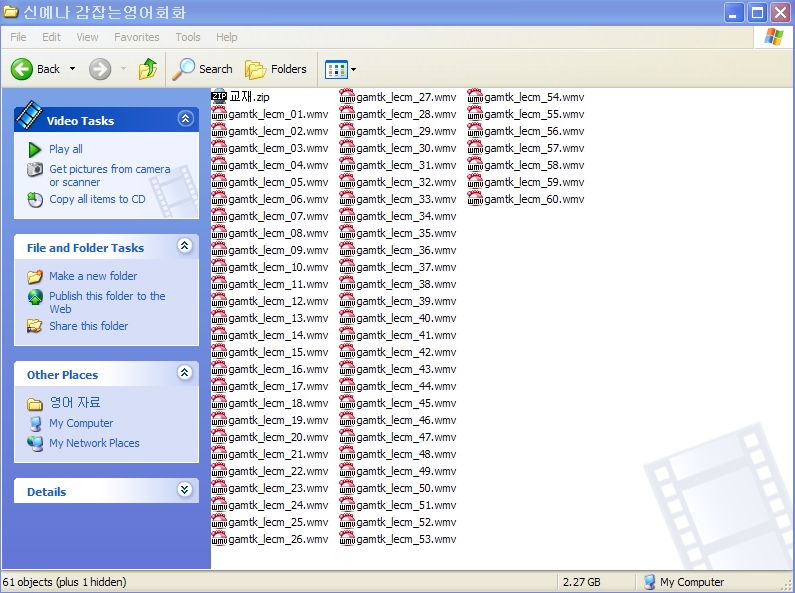Open the Views dropdown arrow
This screenshot has height=593, width=795.
click(353, 69)
